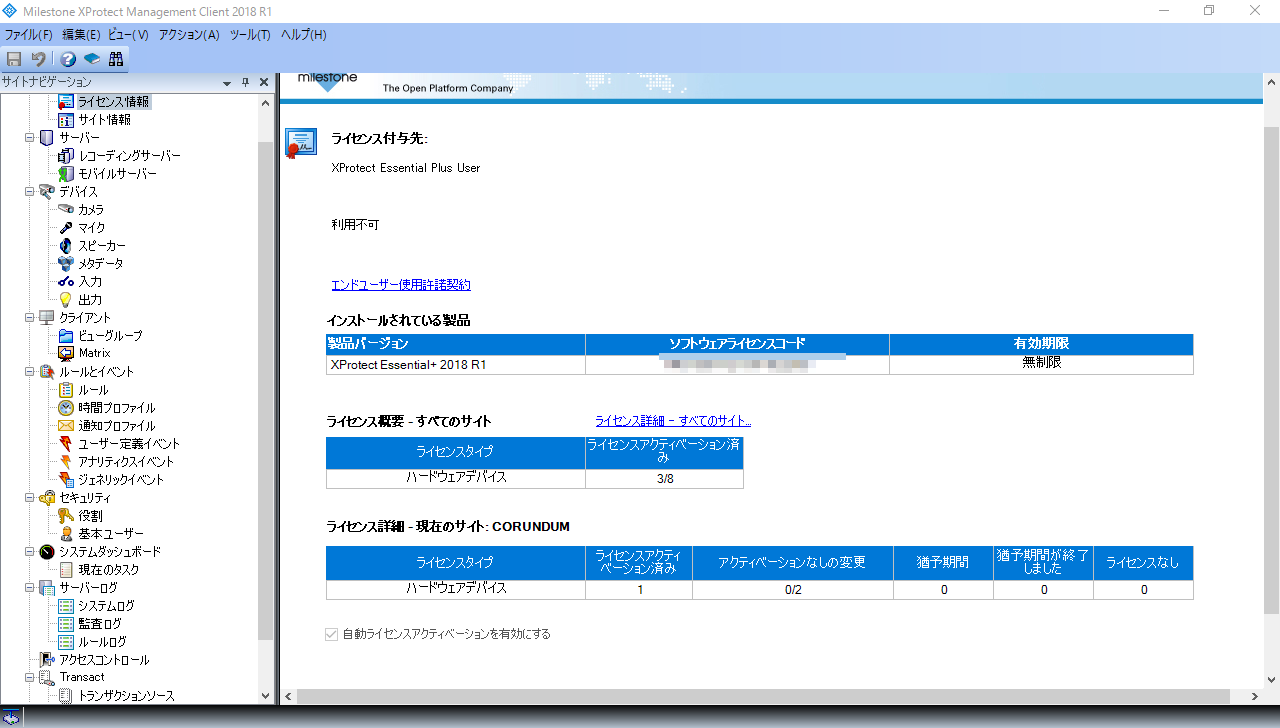1280x728 pixels.
Task: Select 監査ログ in the tree
Action: (x=100, y=624)
